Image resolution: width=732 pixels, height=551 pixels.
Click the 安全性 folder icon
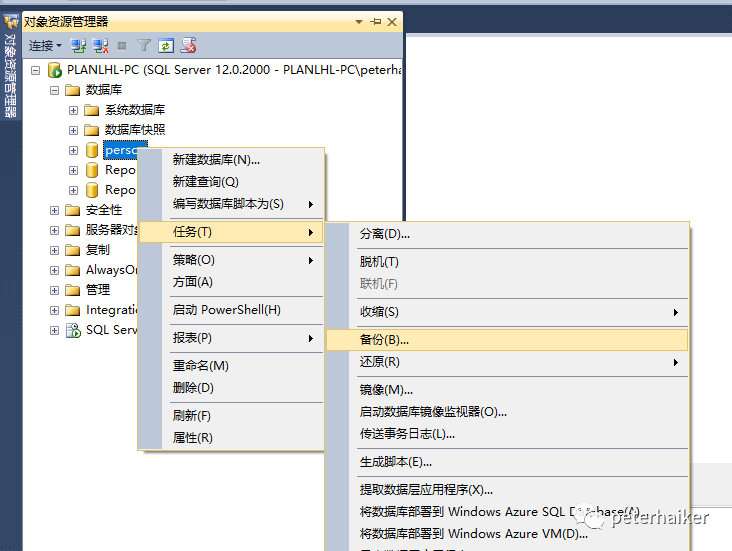pos(72,210)
